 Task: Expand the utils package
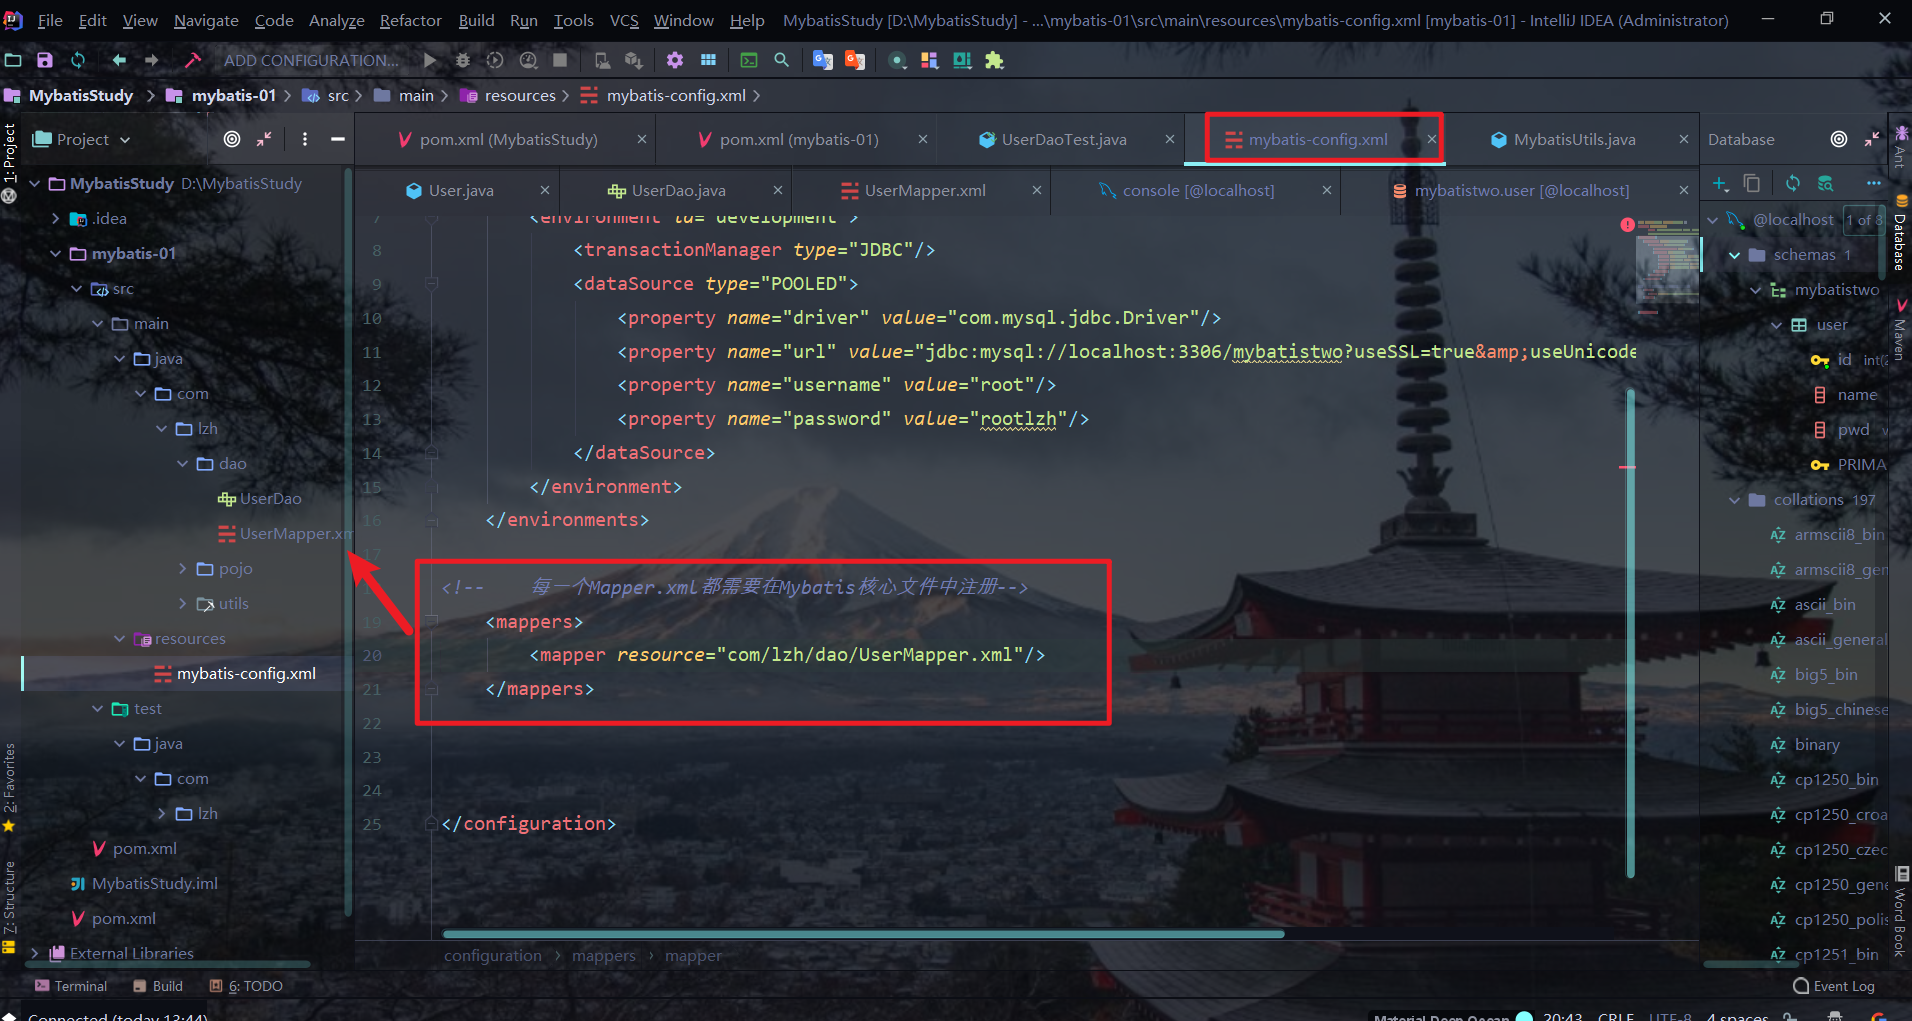183,603
